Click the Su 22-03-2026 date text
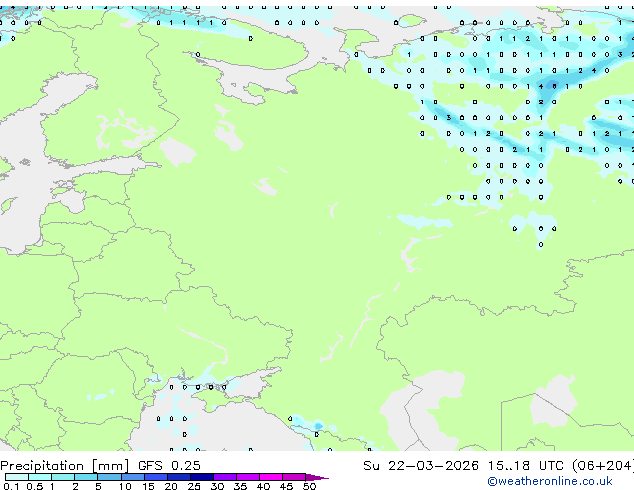Screen dimensions: 634x490 coord(421,465)
